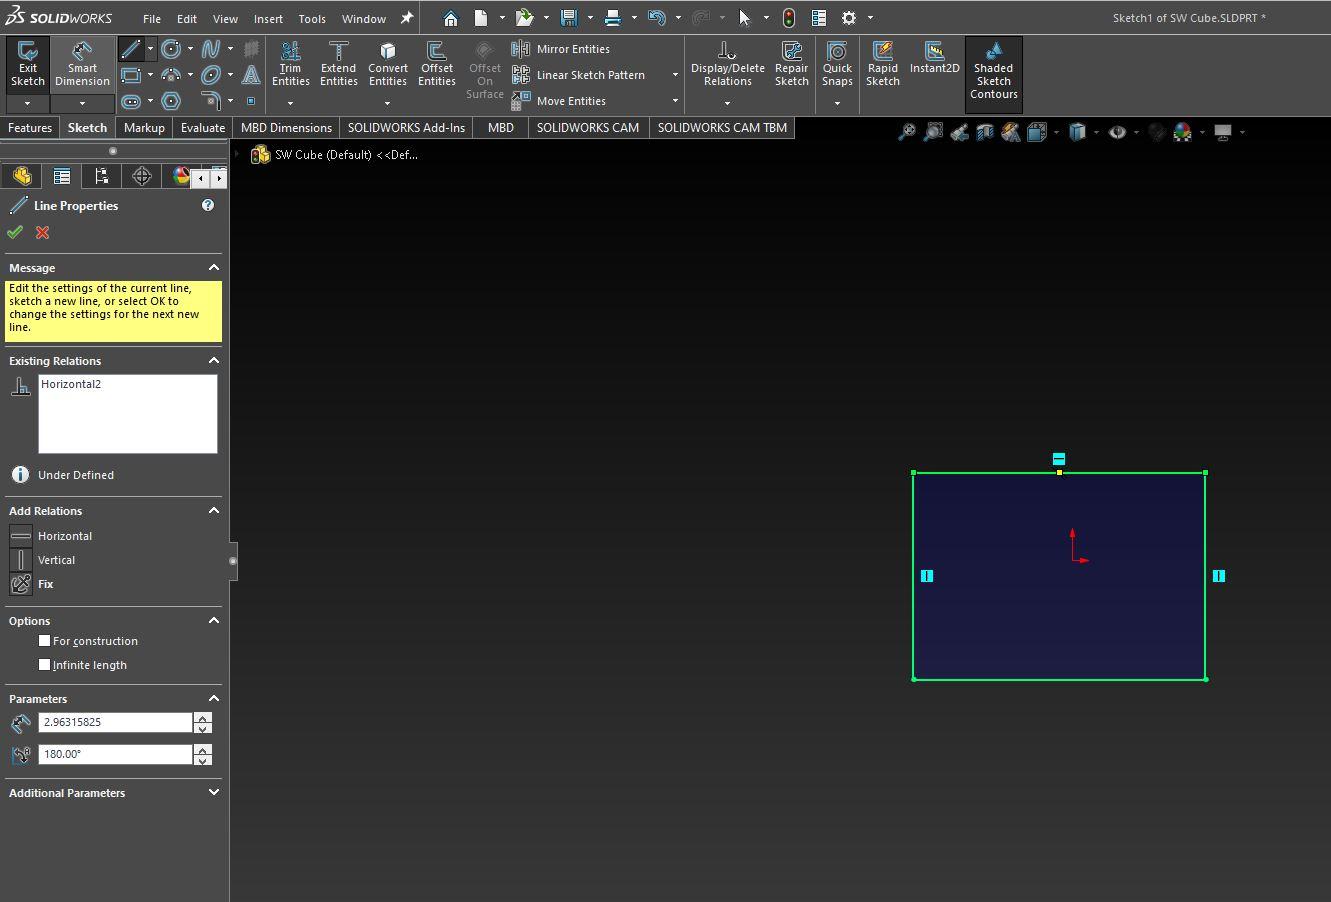Toggle Instant2D mode

coord(934,57)
